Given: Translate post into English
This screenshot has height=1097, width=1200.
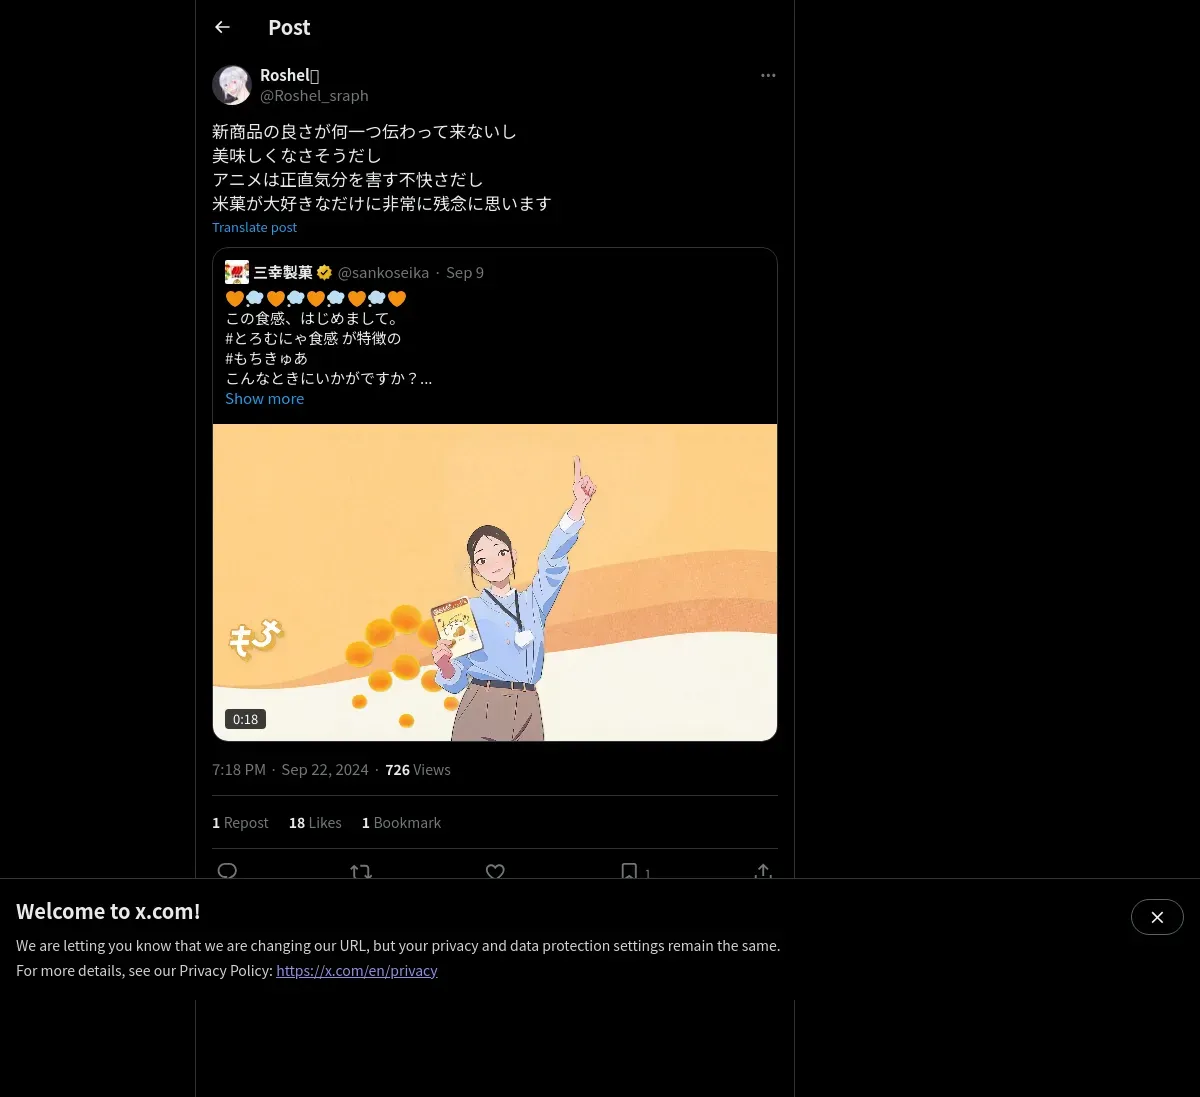Looking at the screenshot, I should click(x=254, y=227).
